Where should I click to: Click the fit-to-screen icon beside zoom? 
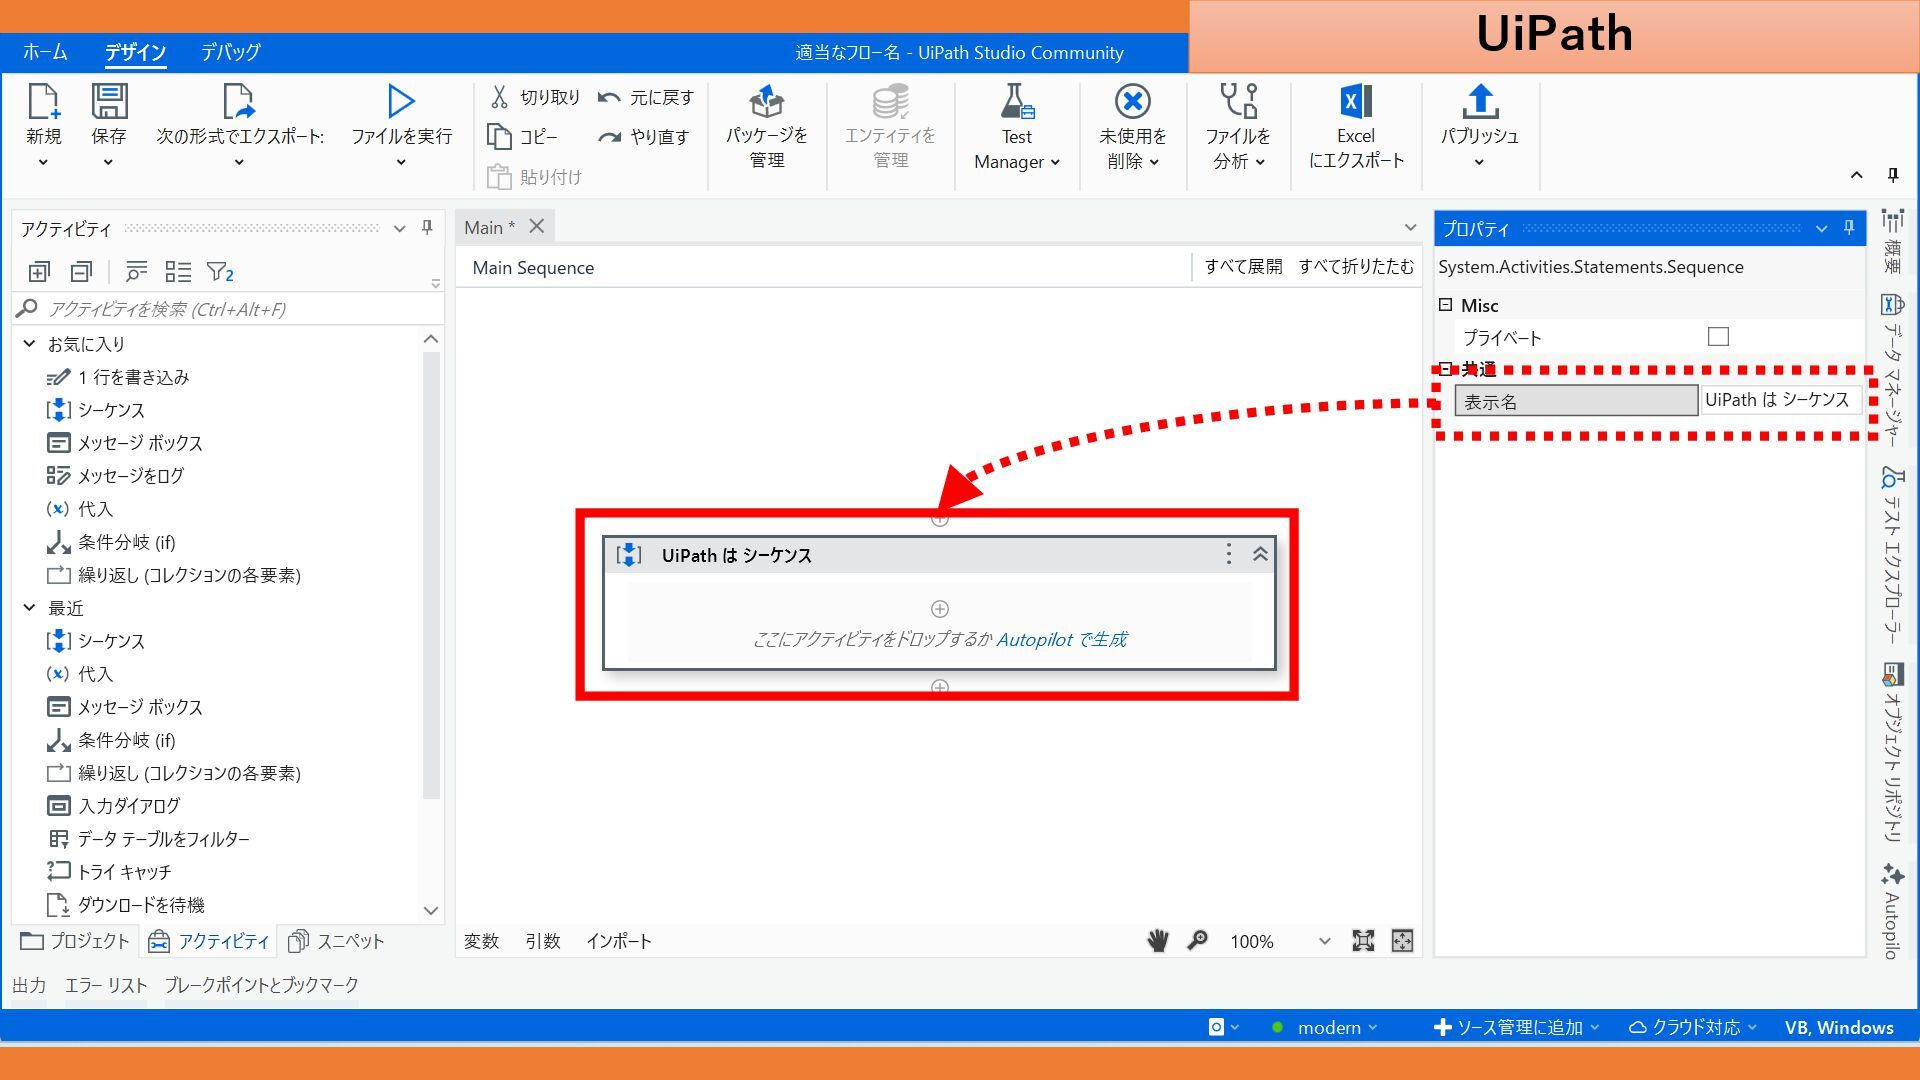[1363, 941]
